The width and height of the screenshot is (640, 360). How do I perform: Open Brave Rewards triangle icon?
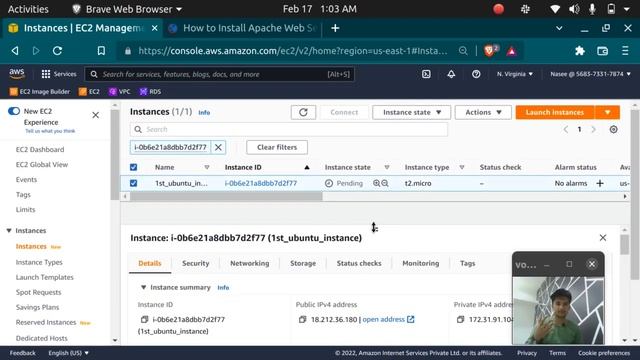511,51
